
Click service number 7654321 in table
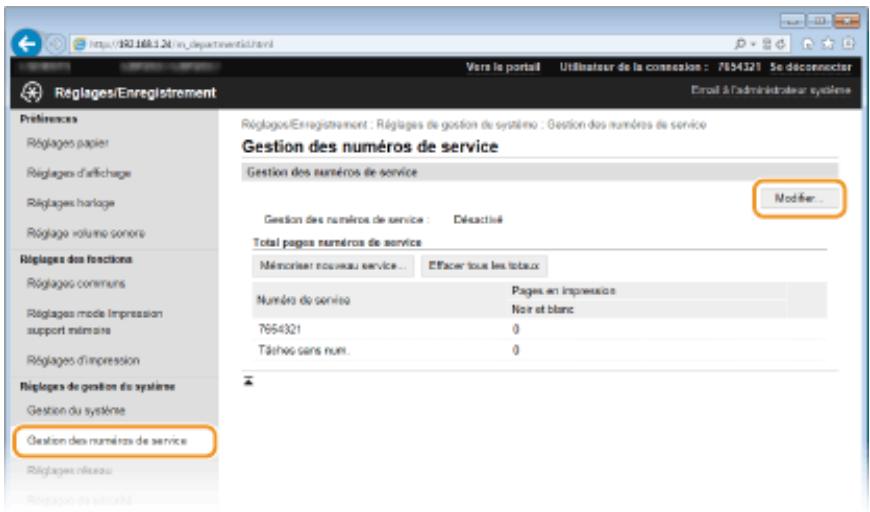click(280, 329)
